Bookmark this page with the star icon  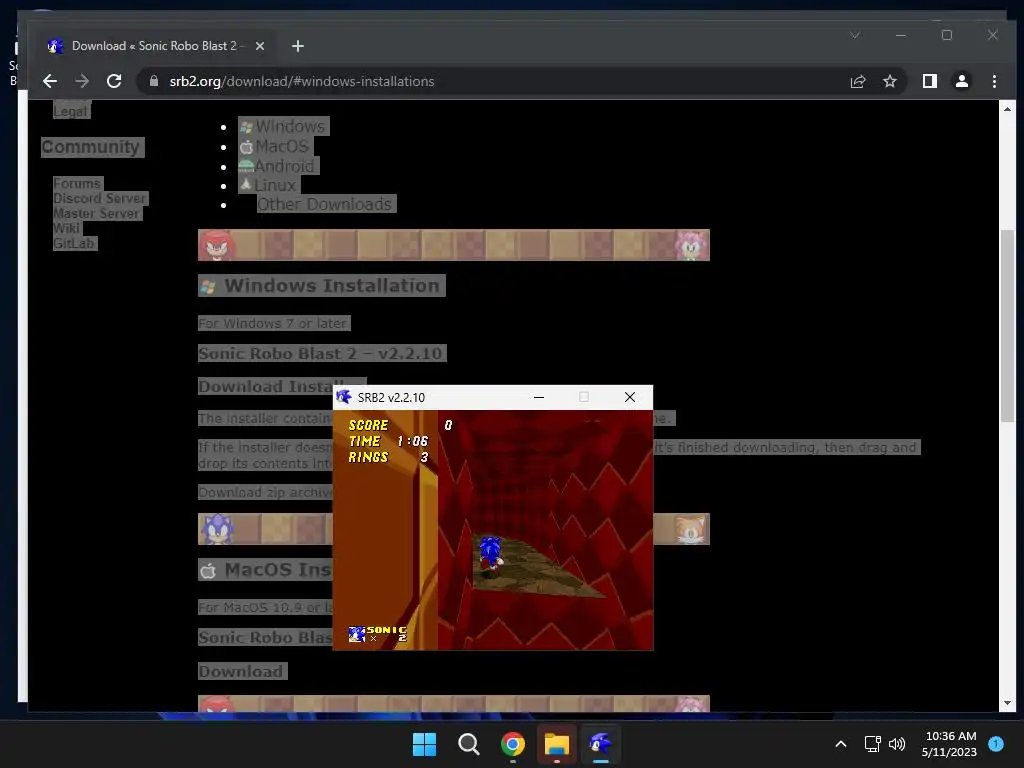889,81
